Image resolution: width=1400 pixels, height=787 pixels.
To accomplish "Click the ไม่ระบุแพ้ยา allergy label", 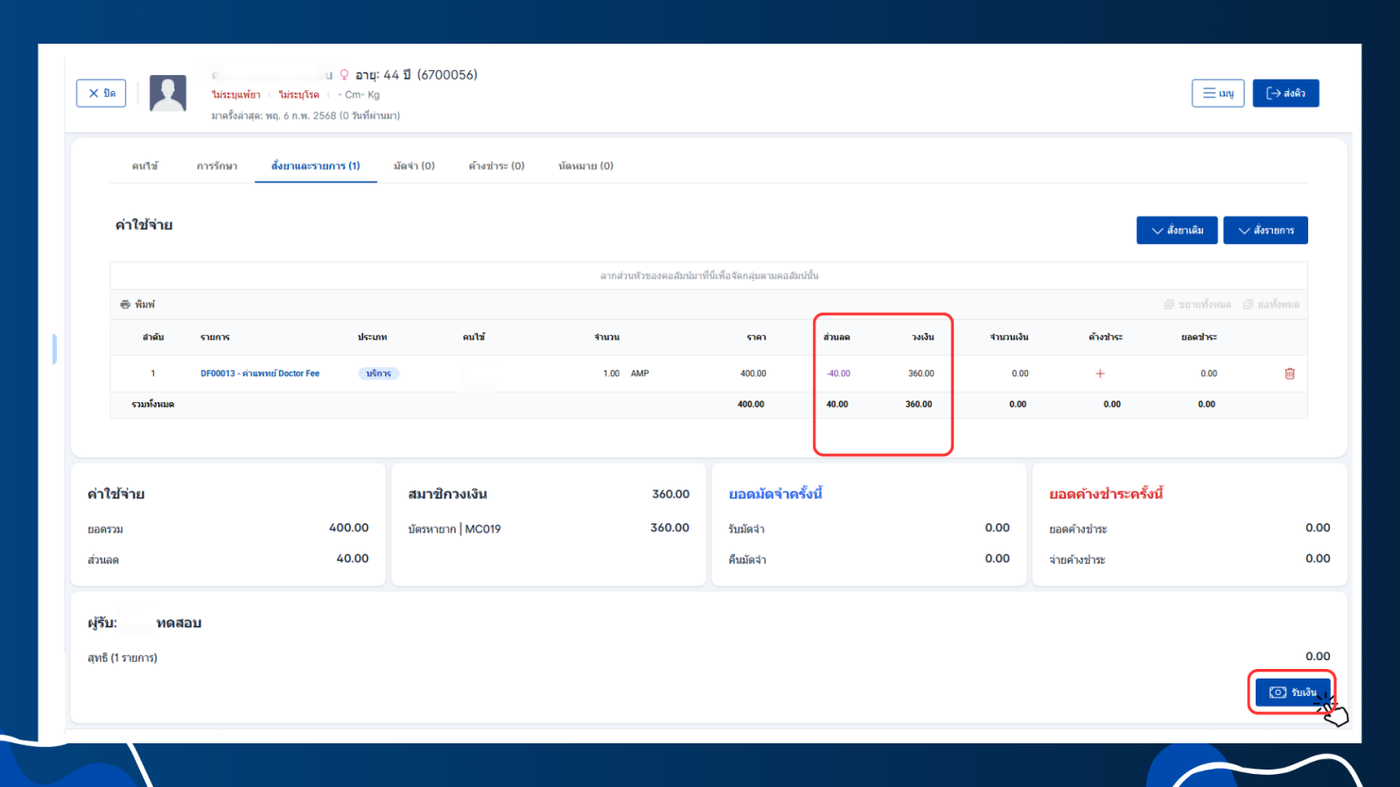I will 236,95.
